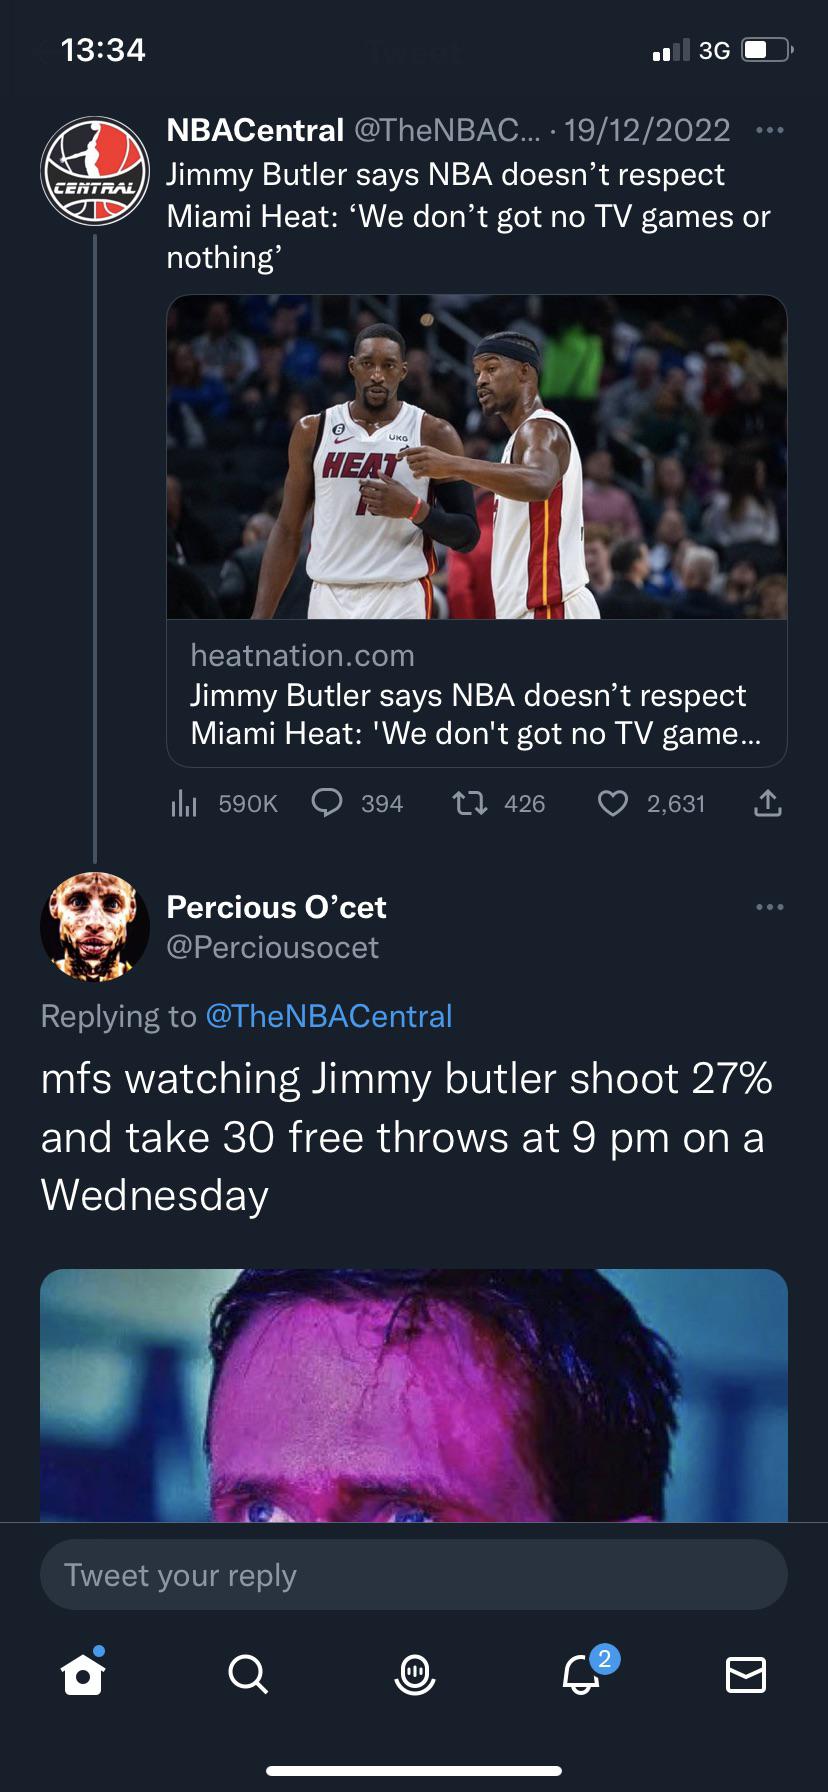Open more options on Percious O'cet reply
The image size is (828, 1792).
769,907
